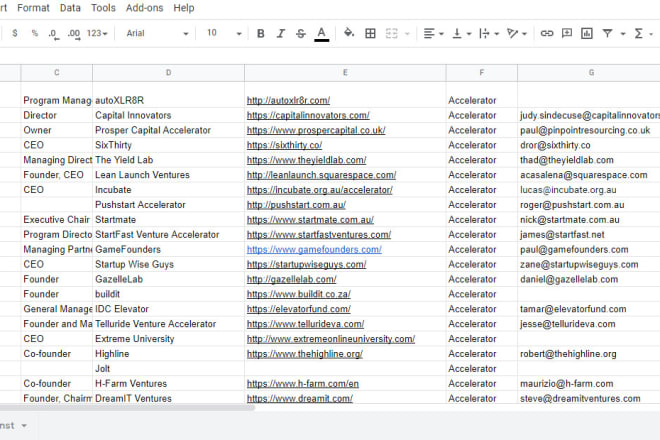Screen dimensions: 660x440
Task: Select the 'Executive Chair' title cell
Action: [x=57, y=220]
